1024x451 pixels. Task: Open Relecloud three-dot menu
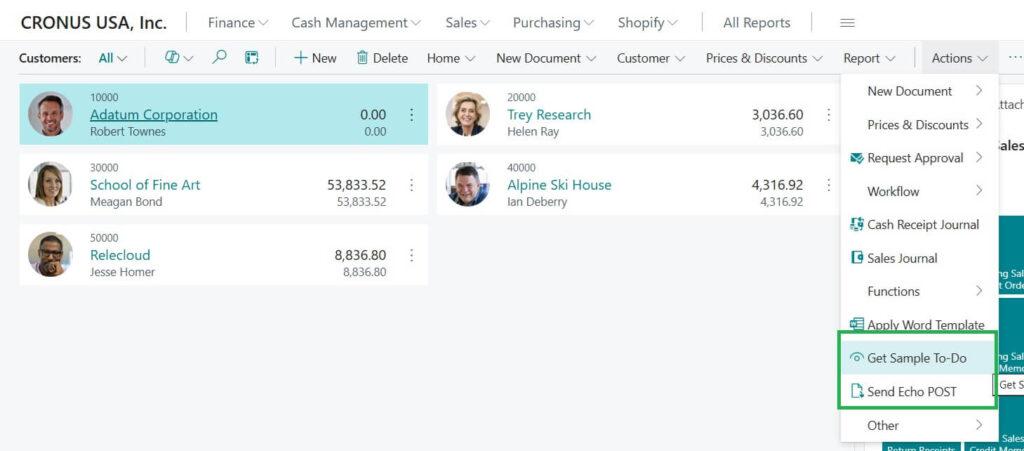click(411, 255)
